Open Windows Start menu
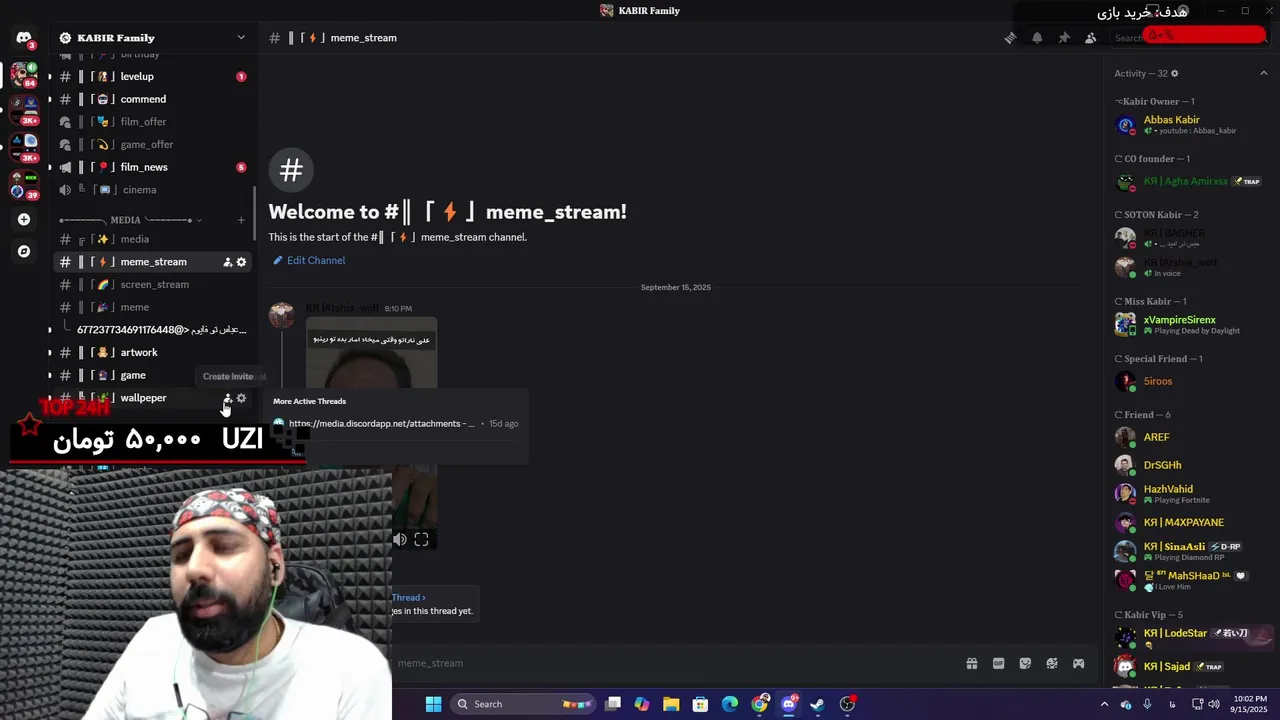This screenshot has width=1280, height=720. coord(433,704)
